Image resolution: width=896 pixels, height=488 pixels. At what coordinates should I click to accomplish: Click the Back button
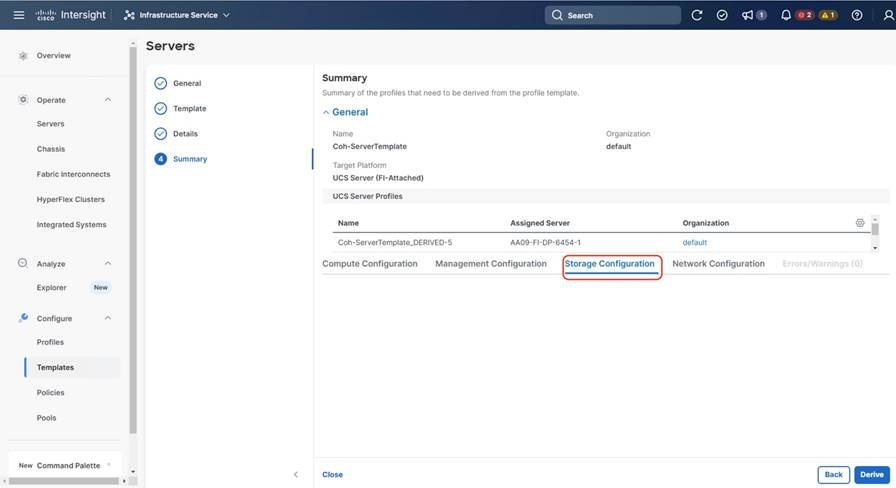pyautogui.click(x=833, y=474)
